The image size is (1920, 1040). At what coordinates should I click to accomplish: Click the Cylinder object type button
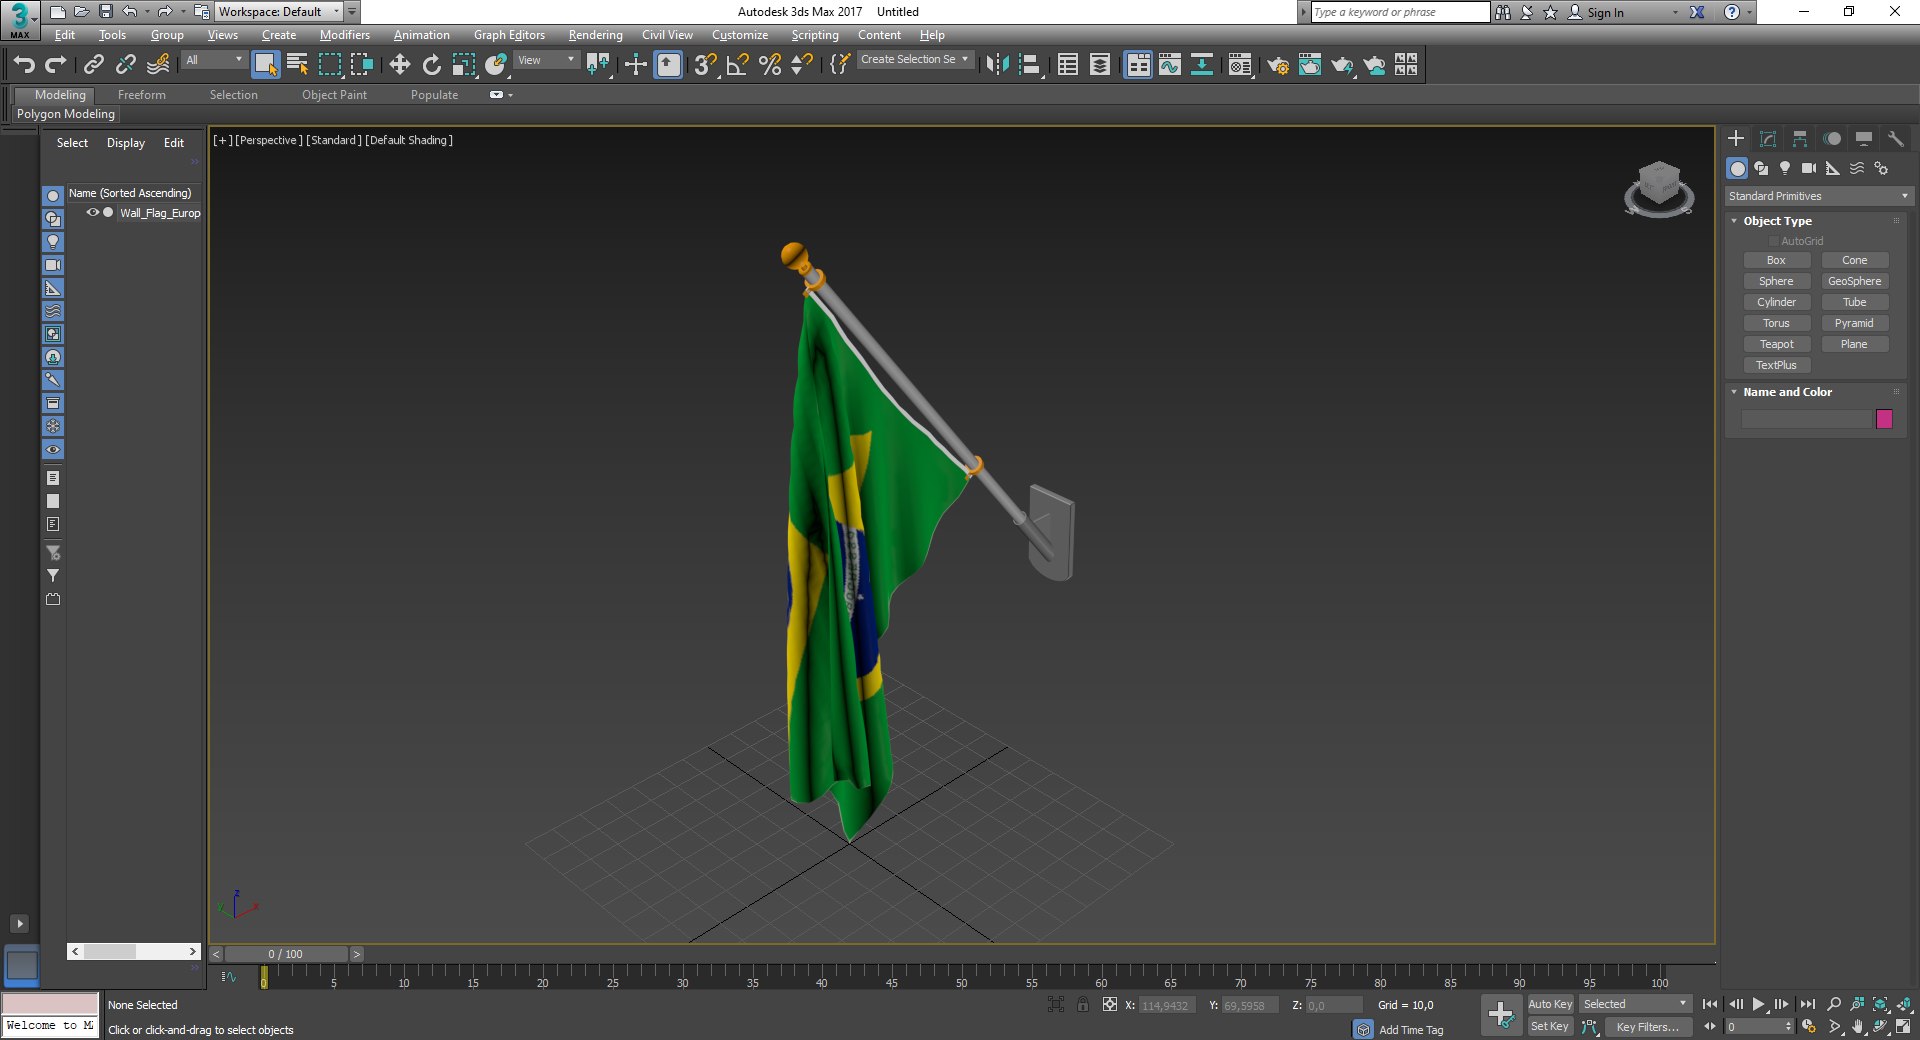click(1776, 302)
